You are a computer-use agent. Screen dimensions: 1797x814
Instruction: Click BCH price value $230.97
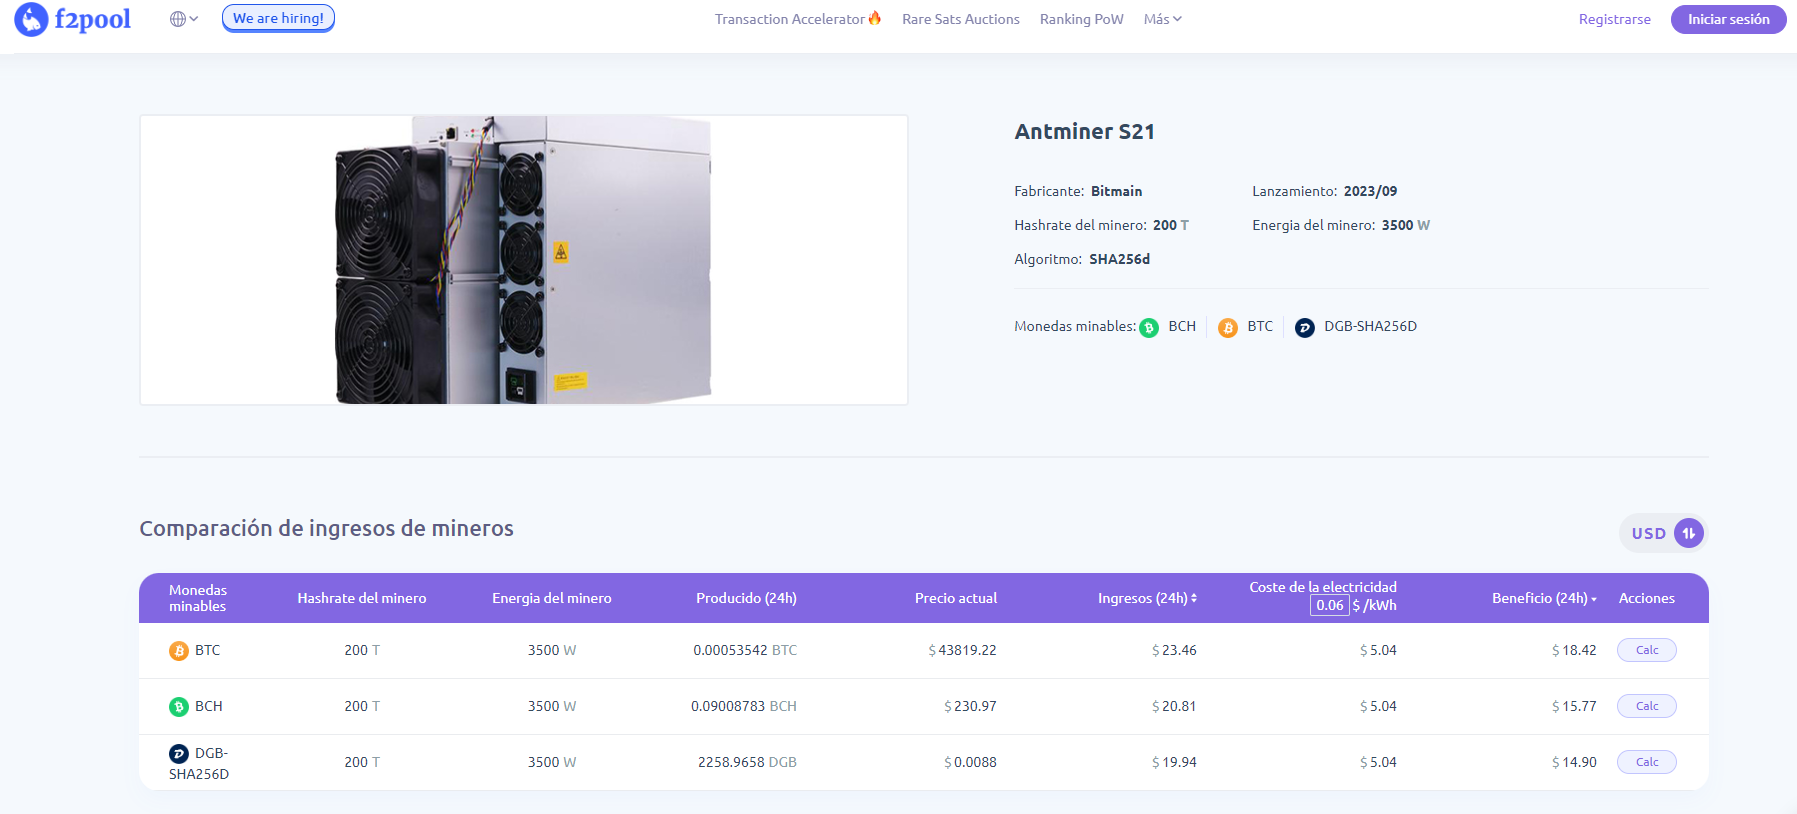[970, 706]
